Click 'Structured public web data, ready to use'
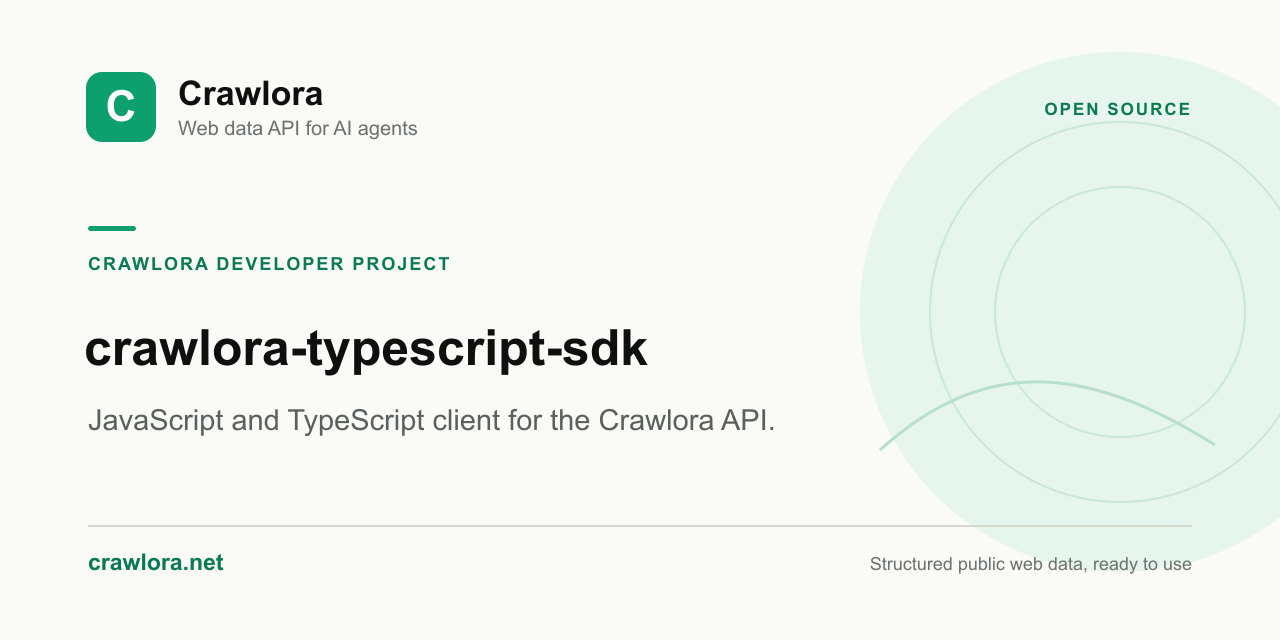 (x=1031, y=564)
